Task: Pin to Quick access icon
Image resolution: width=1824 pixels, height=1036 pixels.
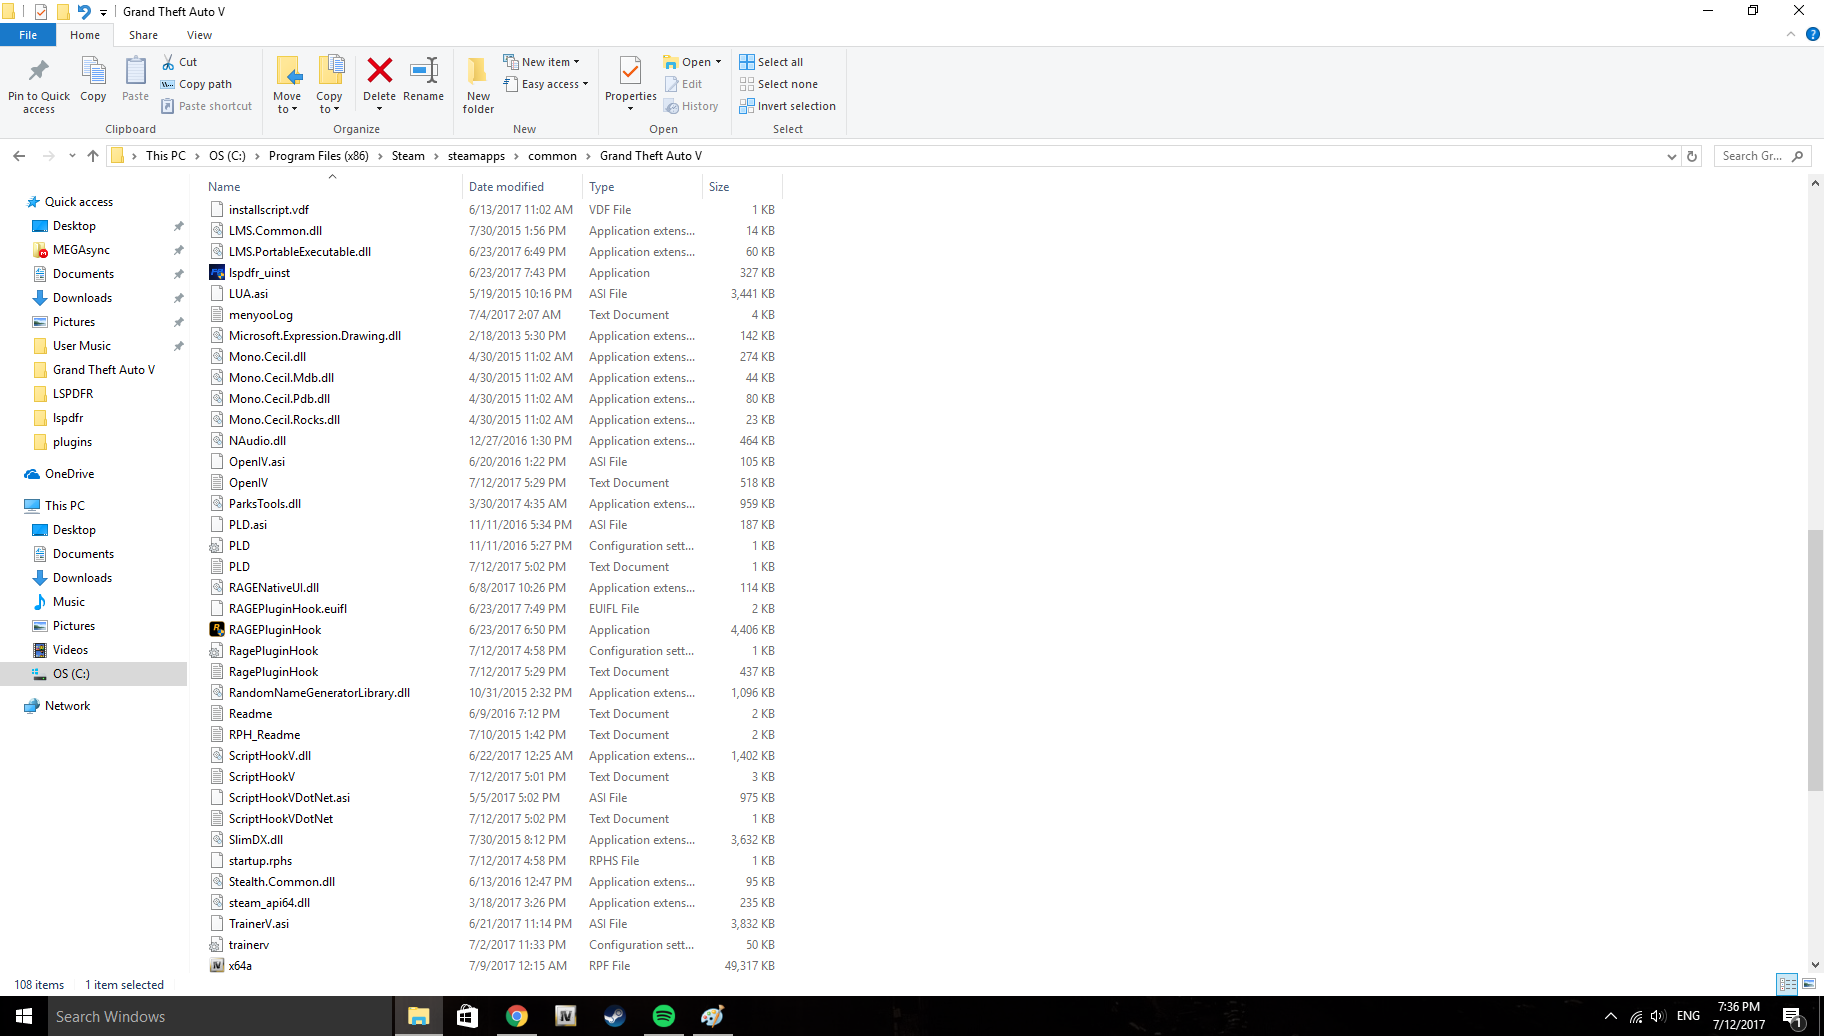Action: point(39,70)
